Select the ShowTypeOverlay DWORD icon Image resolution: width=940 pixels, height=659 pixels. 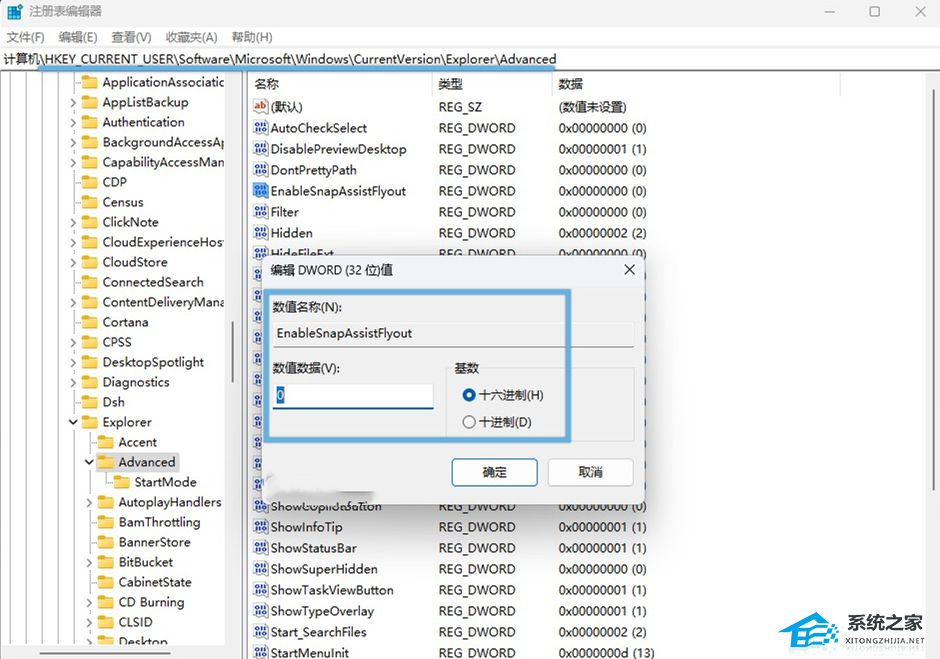click(260, 611)
